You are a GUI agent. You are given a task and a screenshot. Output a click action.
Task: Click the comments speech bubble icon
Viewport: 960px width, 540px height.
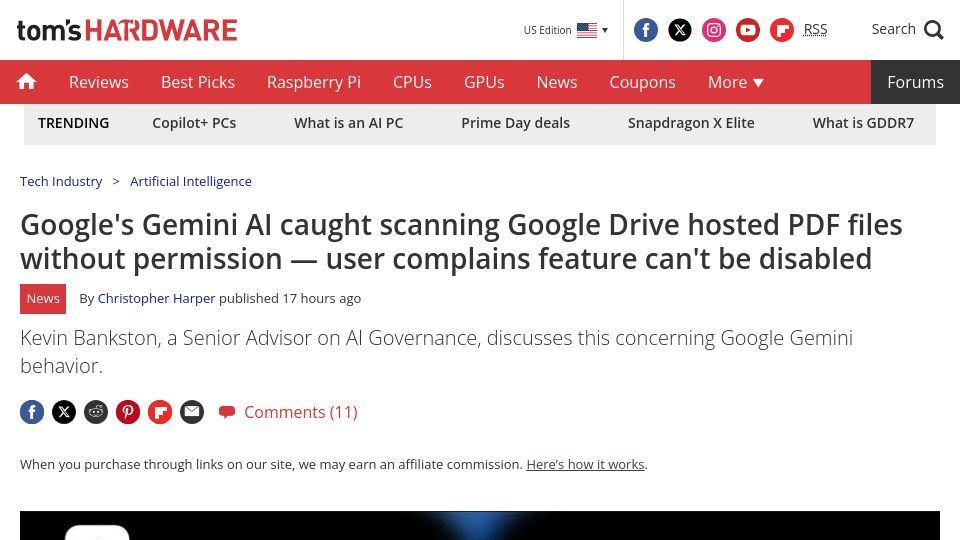click(x=227, y=412)
